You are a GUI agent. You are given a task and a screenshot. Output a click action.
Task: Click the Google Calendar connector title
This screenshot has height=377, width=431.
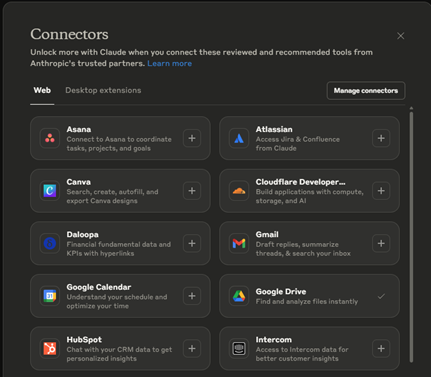tap(99, 287)
